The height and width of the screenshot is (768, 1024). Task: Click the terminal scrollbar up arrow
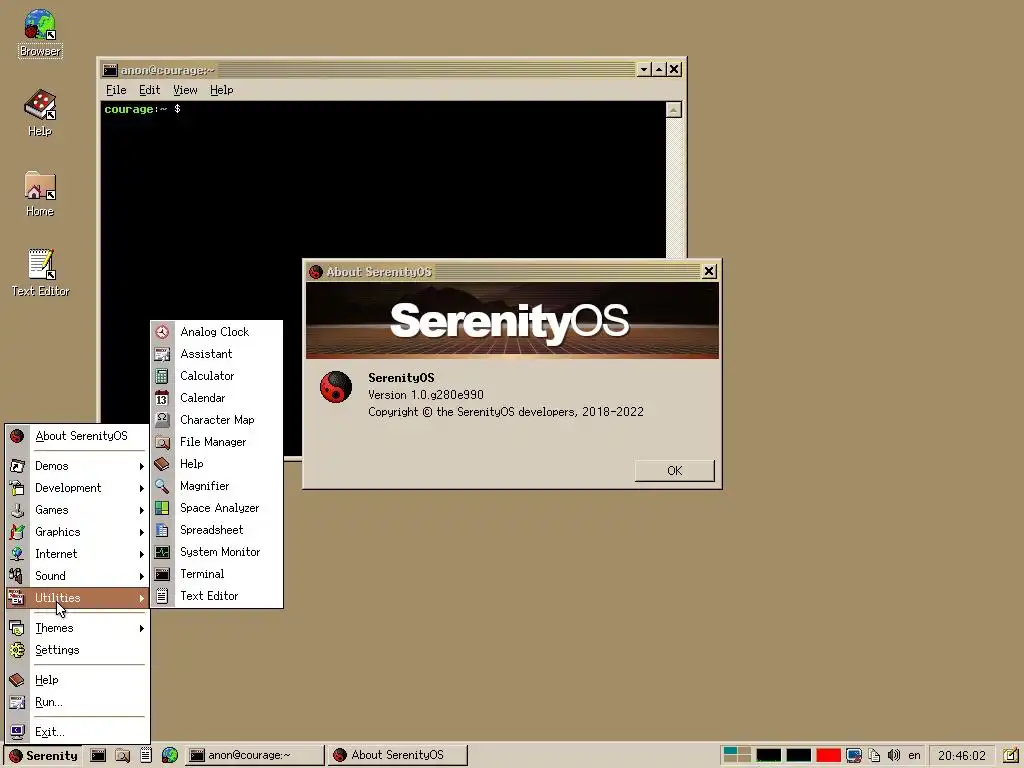coord(674,110)
